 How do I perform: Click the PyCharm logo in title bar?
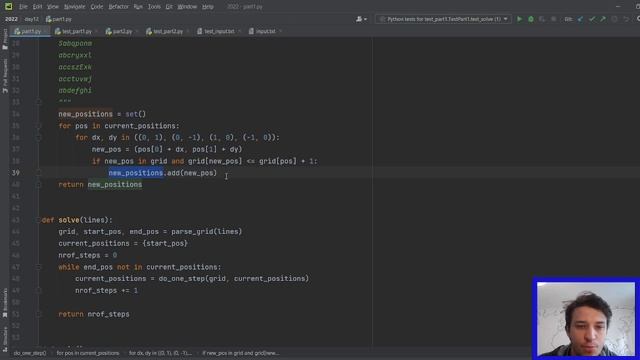pos(8,7)
